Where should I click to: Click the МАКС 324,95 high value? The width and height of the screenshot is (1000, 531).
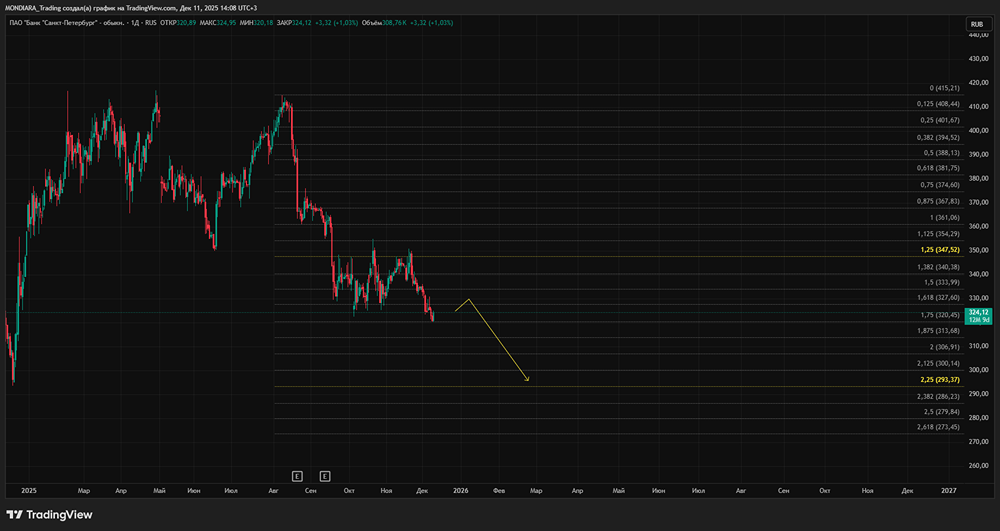(x=217, y=23)
